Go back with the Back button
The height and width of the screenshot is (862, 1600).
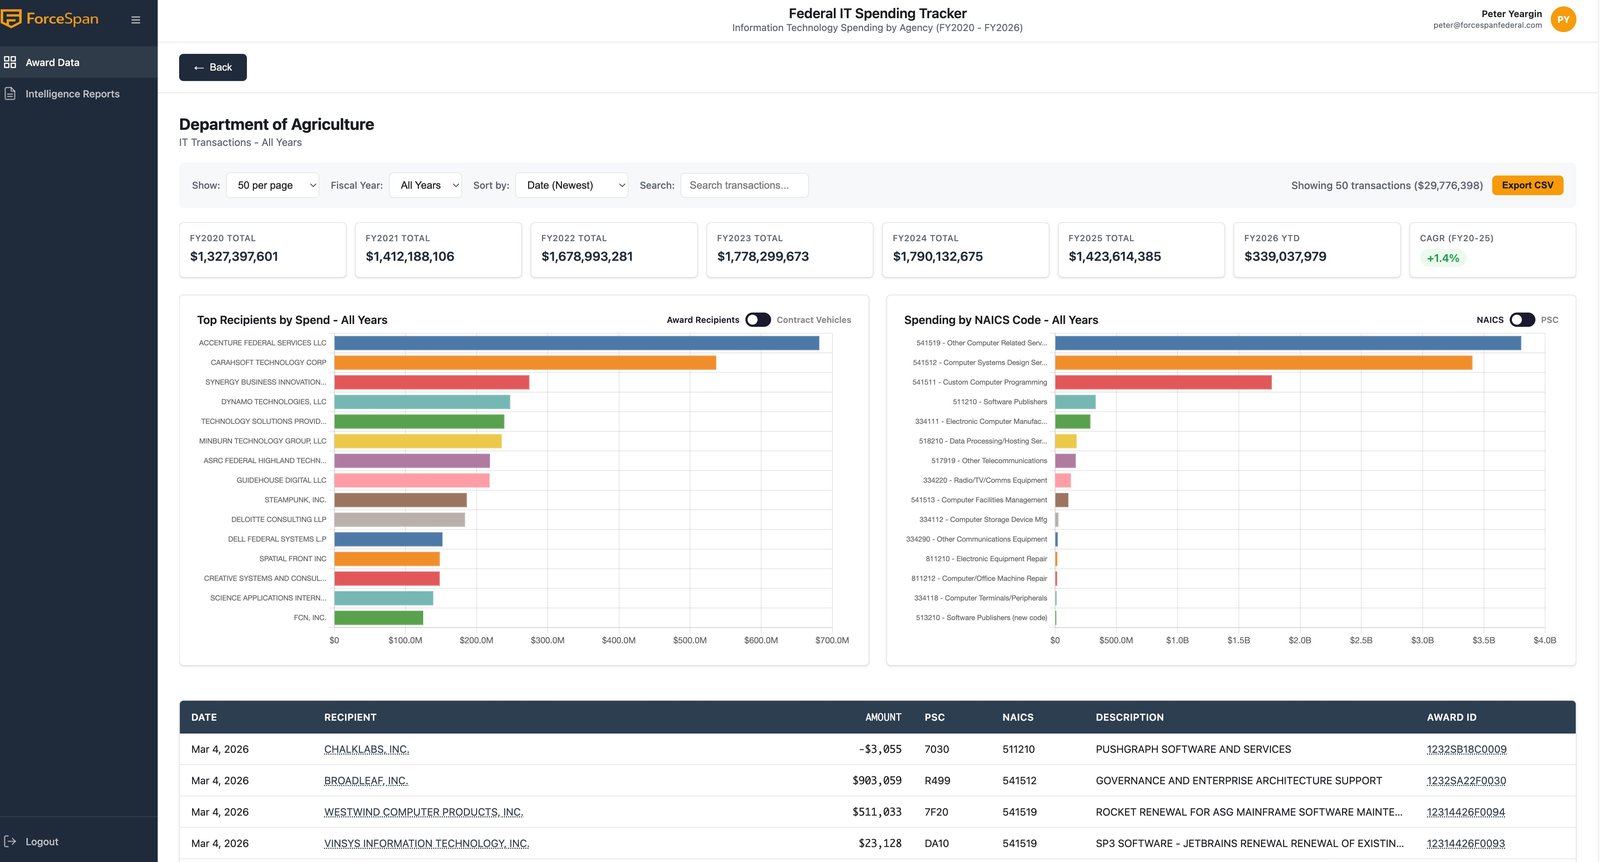coord(213,67)
